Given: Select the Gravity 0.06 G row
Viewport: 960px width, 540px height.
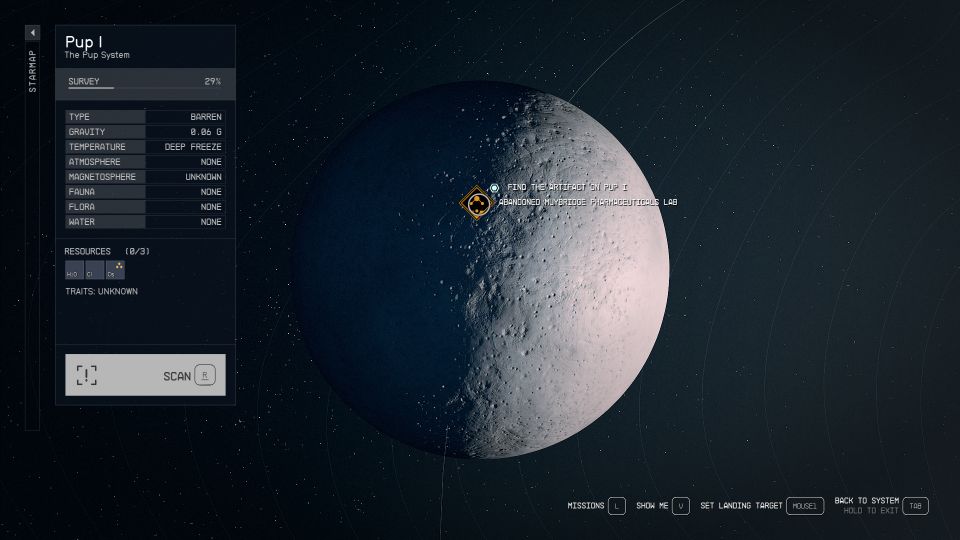Looking at the screenshot, I should click(x=145, y=132).
